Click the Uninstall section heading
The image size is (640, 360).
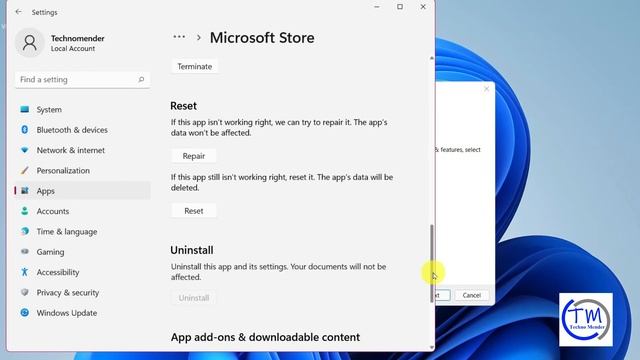pyautogui.click(x=192, y=250)
